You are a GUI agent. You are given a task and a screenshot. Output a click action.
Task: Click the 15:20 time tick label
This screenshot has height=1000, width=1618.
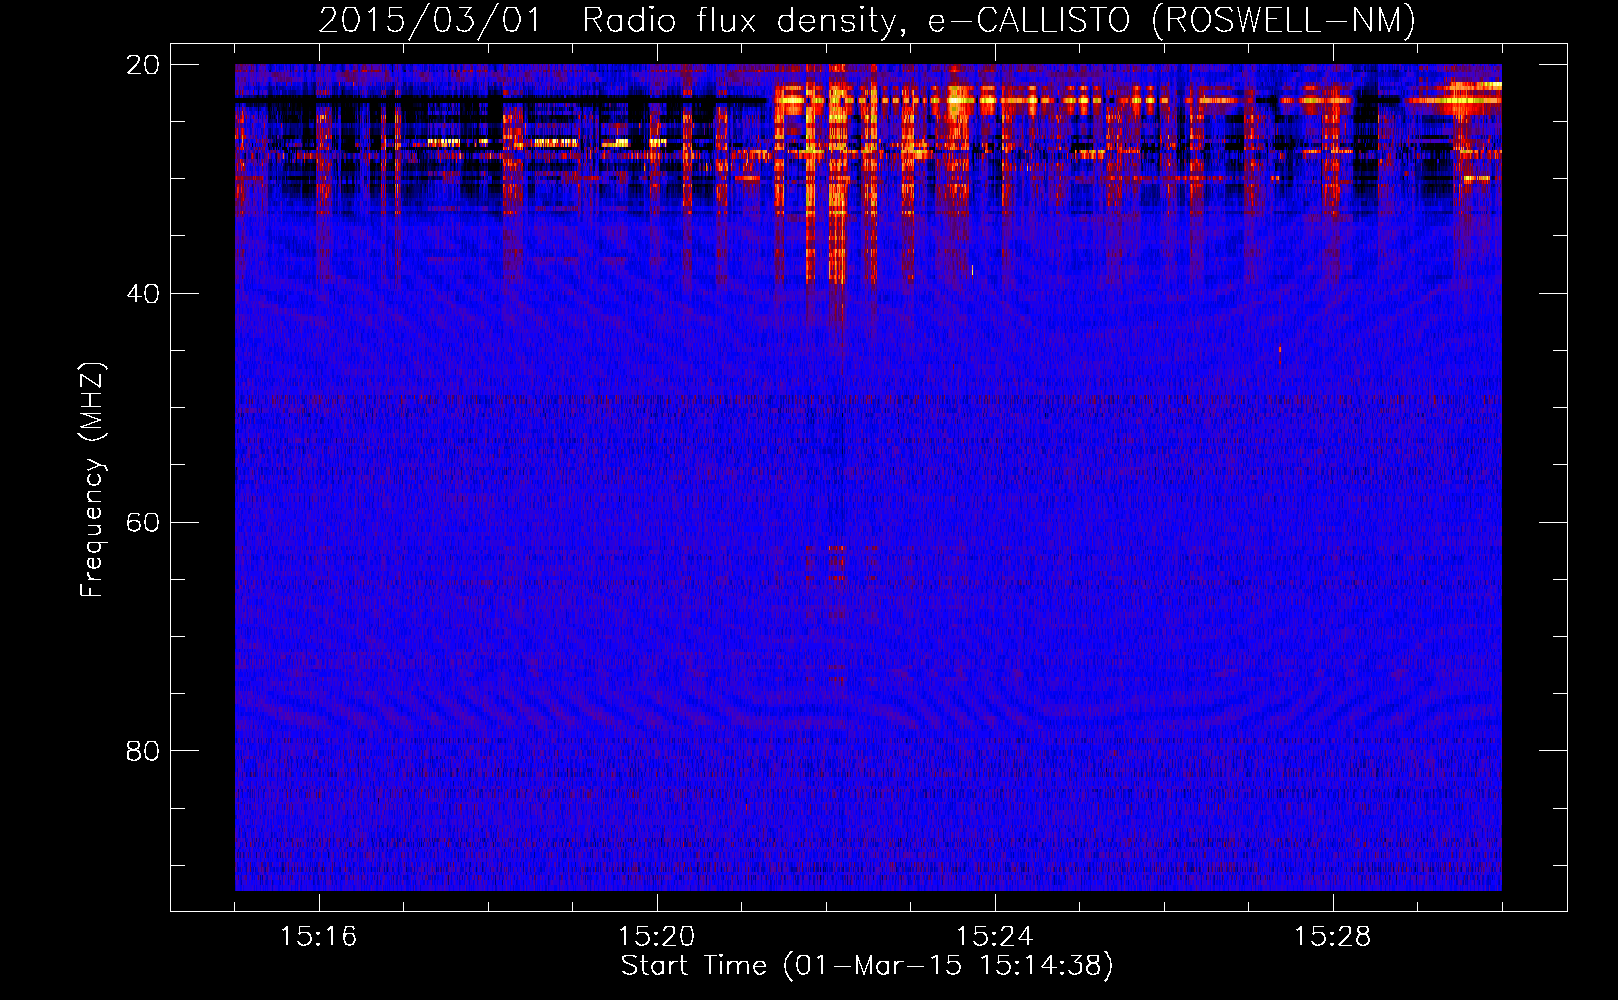click(x=657, y=937)
